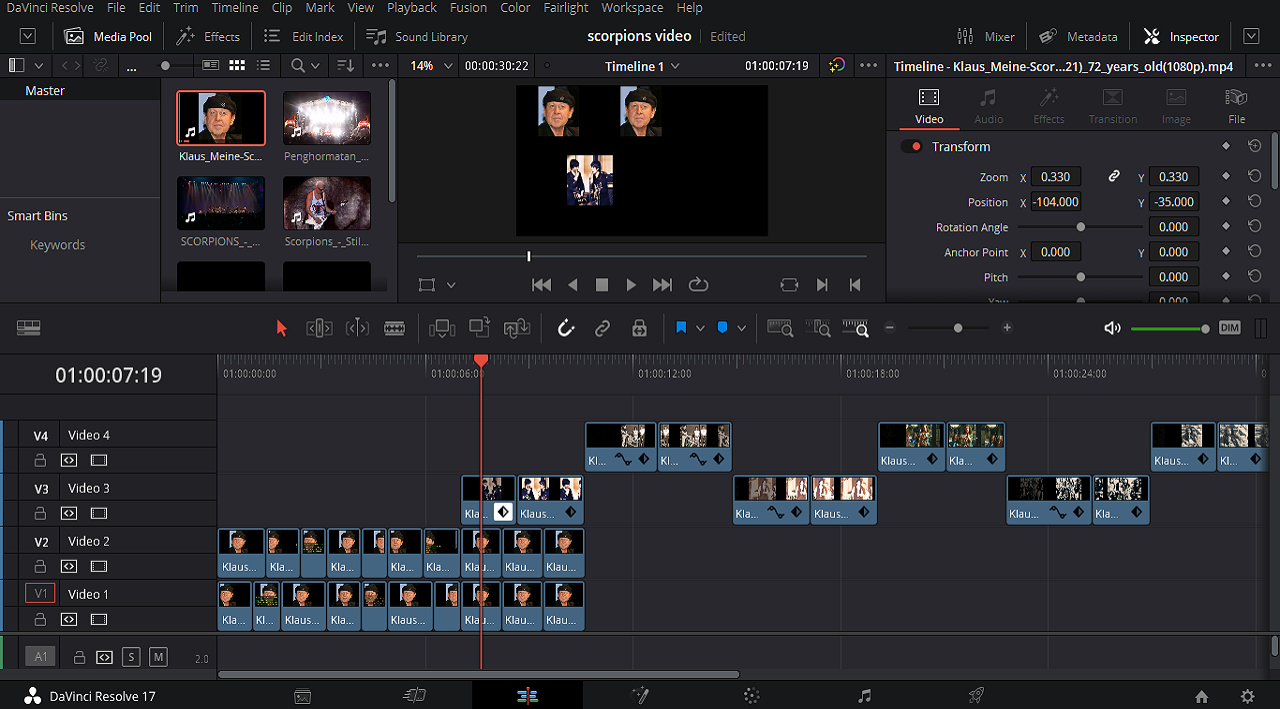The image size is (1280, 709).
Task: Open the Sound Library panel
Action: point(417,36)
